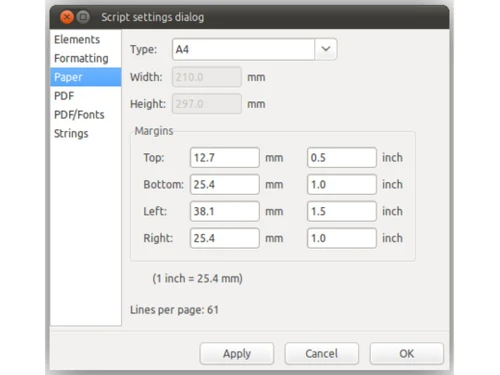Click the 'Lines per page: 61' text

(174, 310)
